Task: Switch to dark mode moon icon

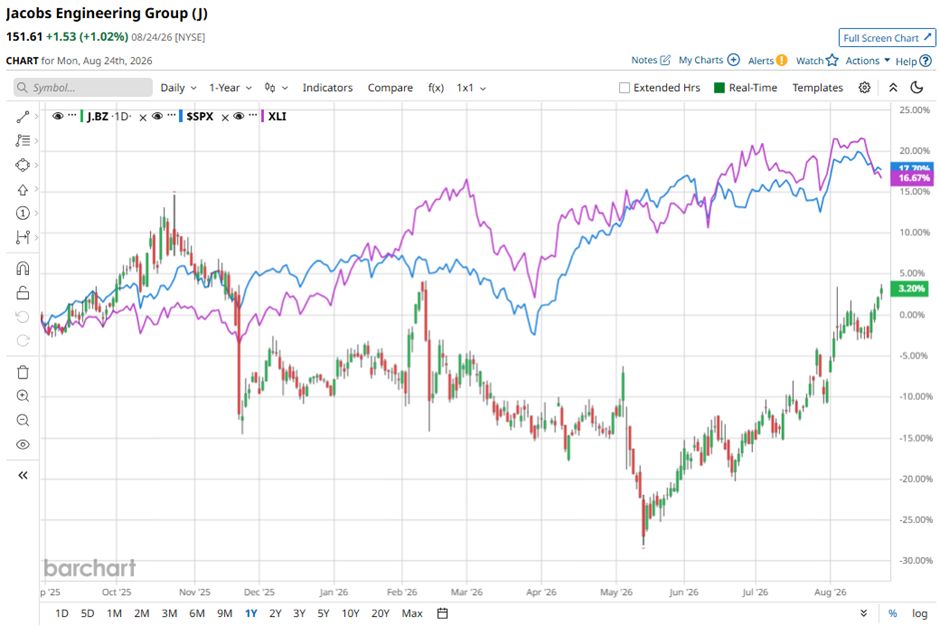Action: [x=917, y=88]
